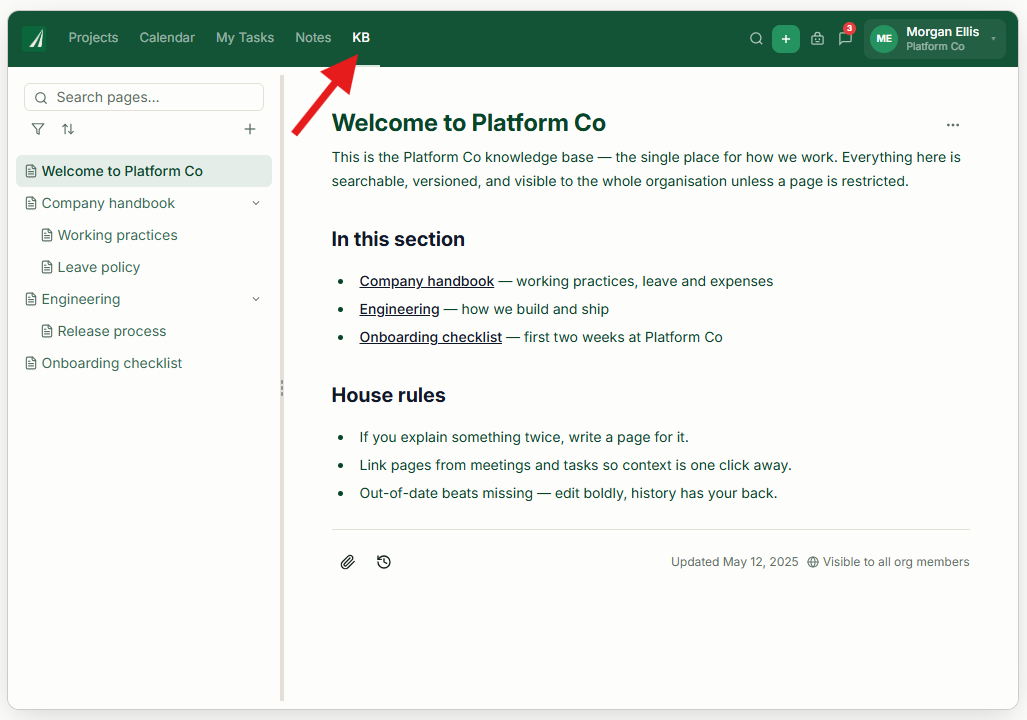Viewport: 1027px width, 720px height.
Task: Focus the Search pages field
Action: click(x=143, y=97)
